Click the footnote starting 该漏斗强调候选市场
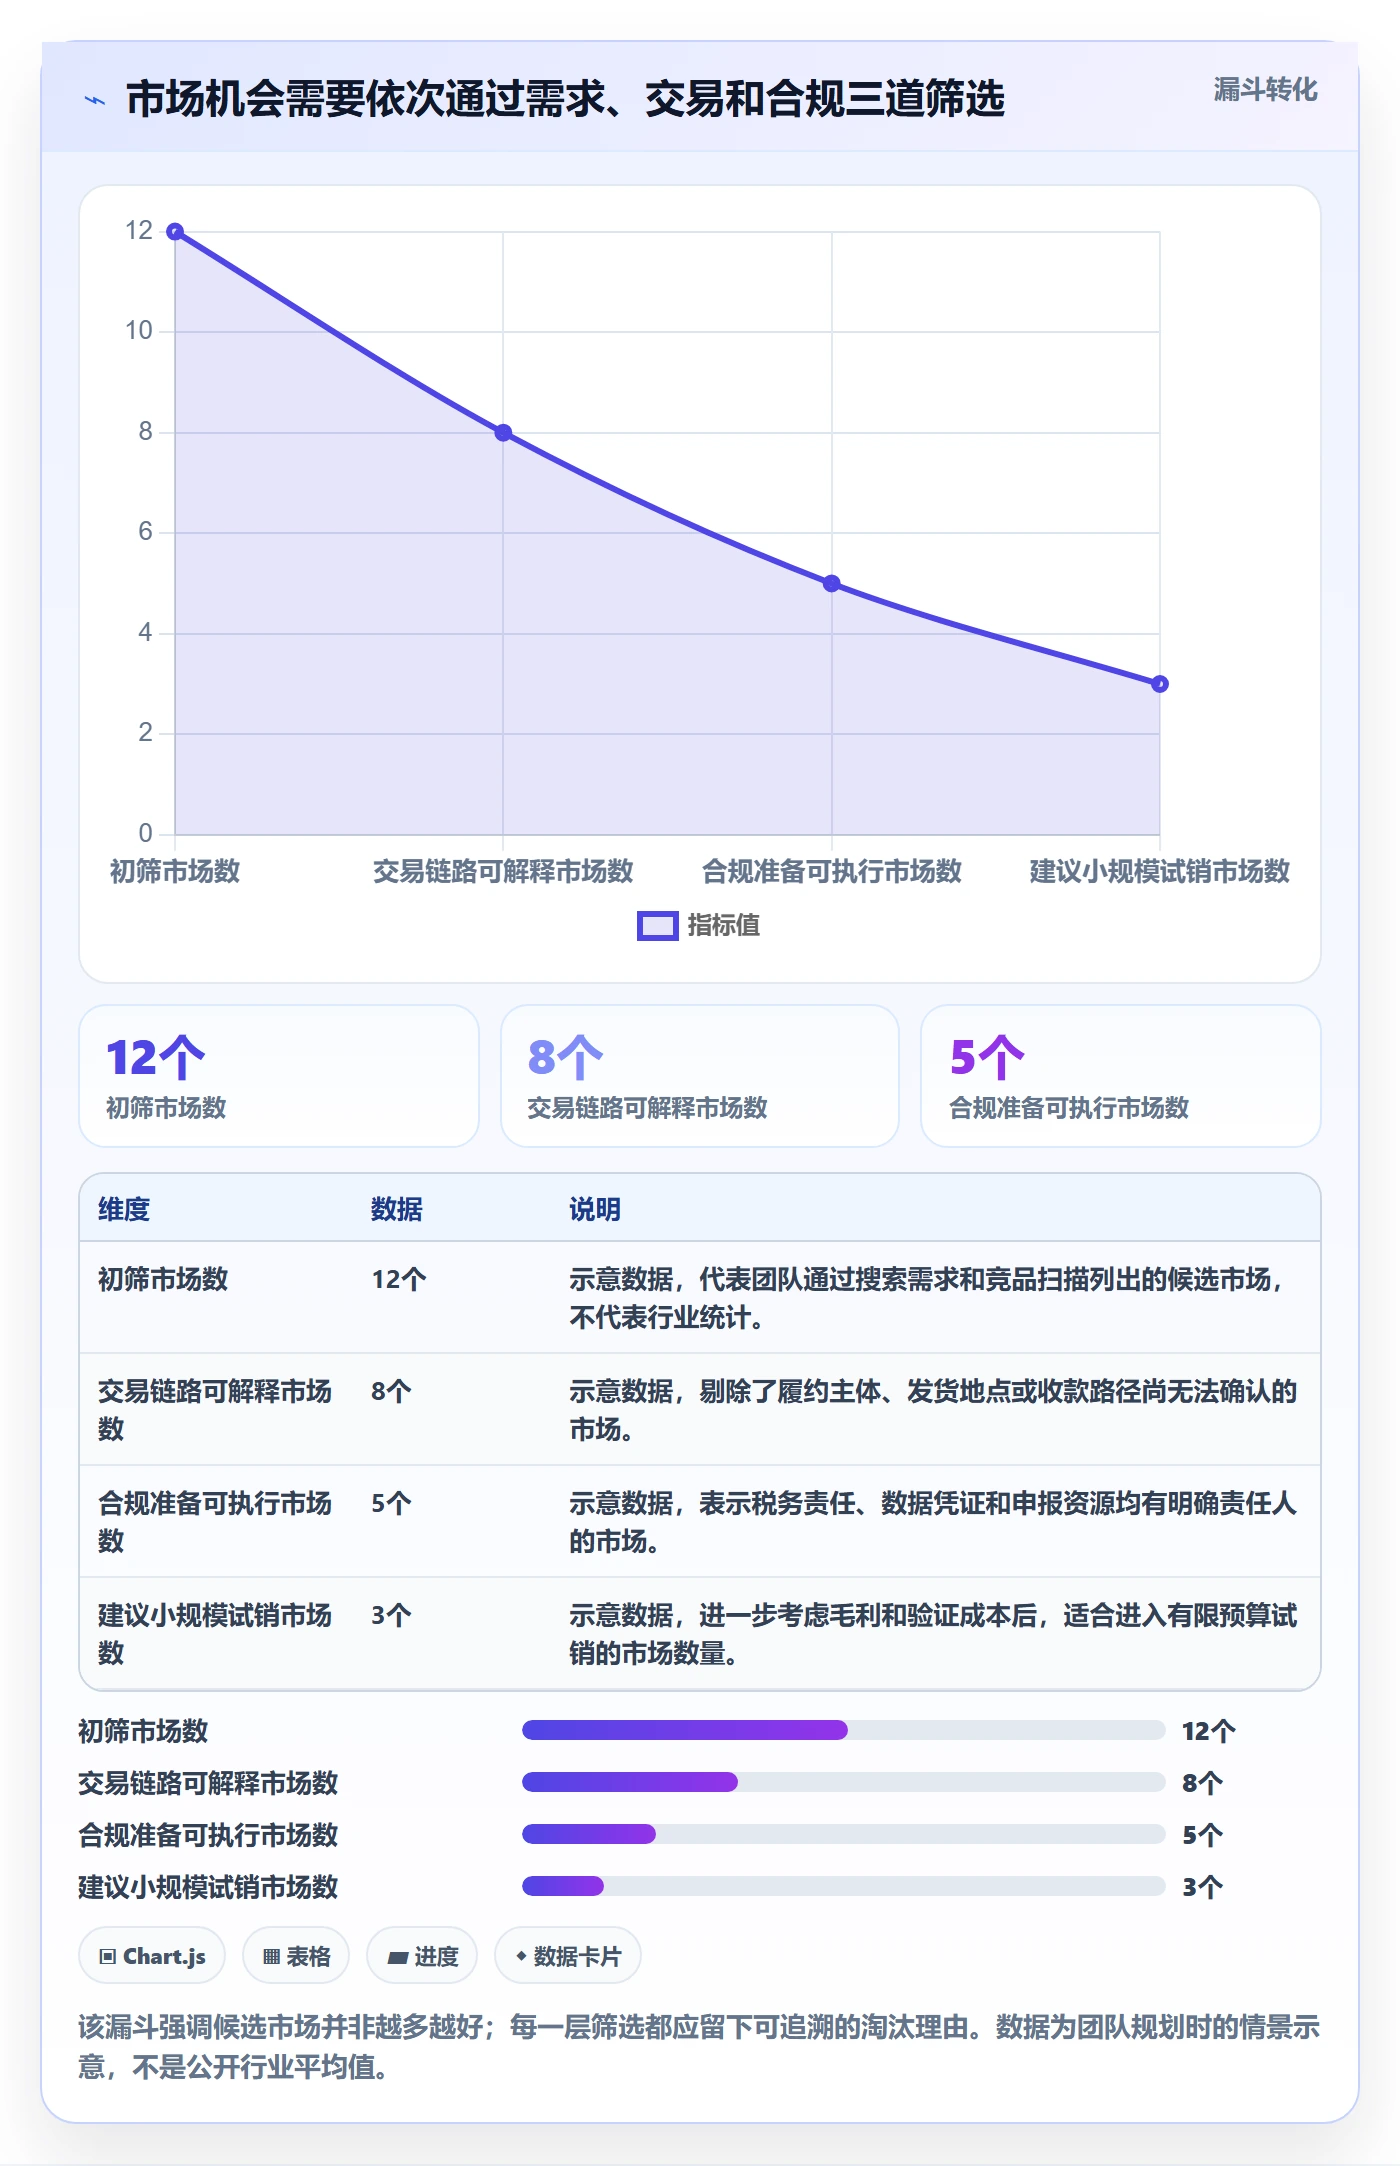1400x2166 pixels. [699, 2047]
